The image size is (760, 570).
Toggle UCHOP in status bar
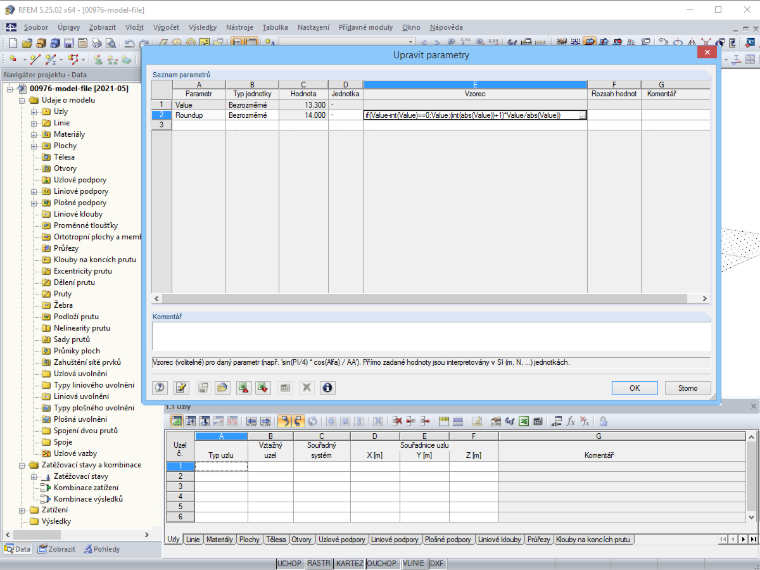tap(289, 563)
